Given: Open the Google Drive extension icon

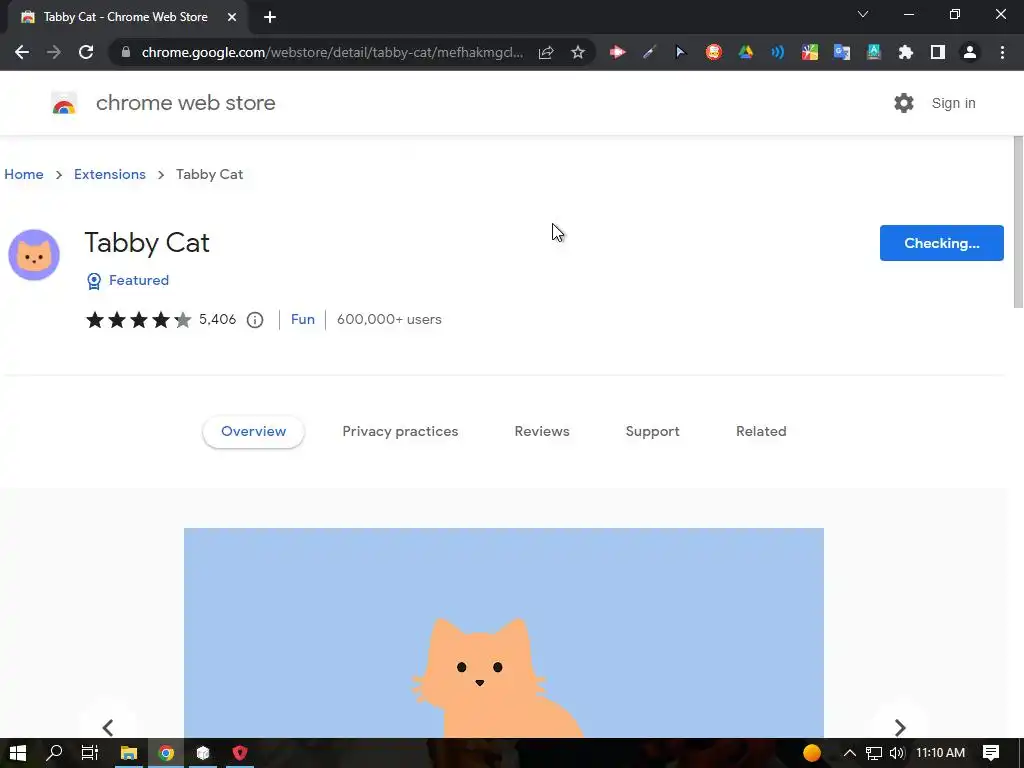Looking at the screenshot, I should [x=745, y=52].
